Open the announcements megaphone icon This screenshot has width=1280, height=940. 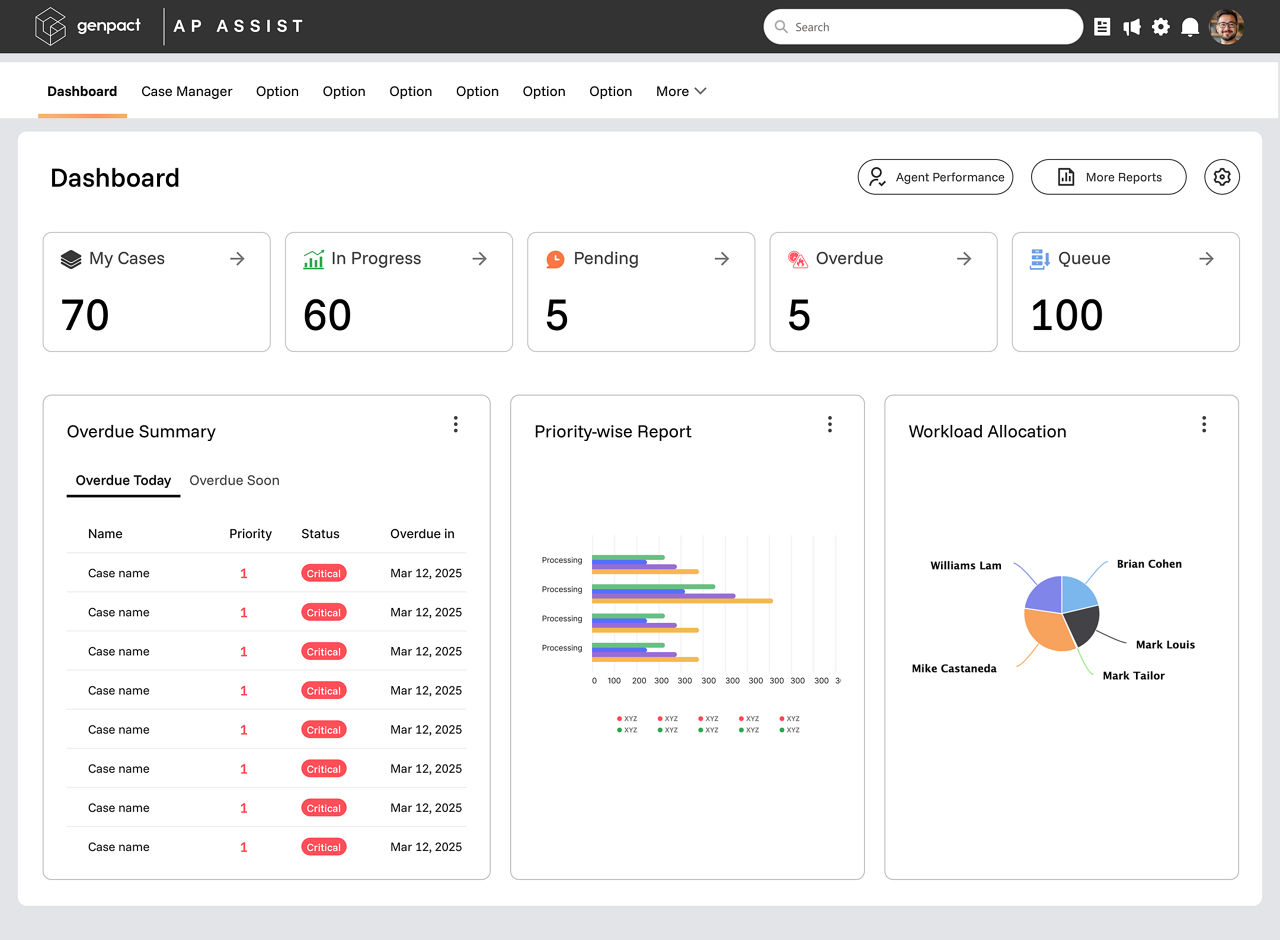click(x=1131, y=27)
